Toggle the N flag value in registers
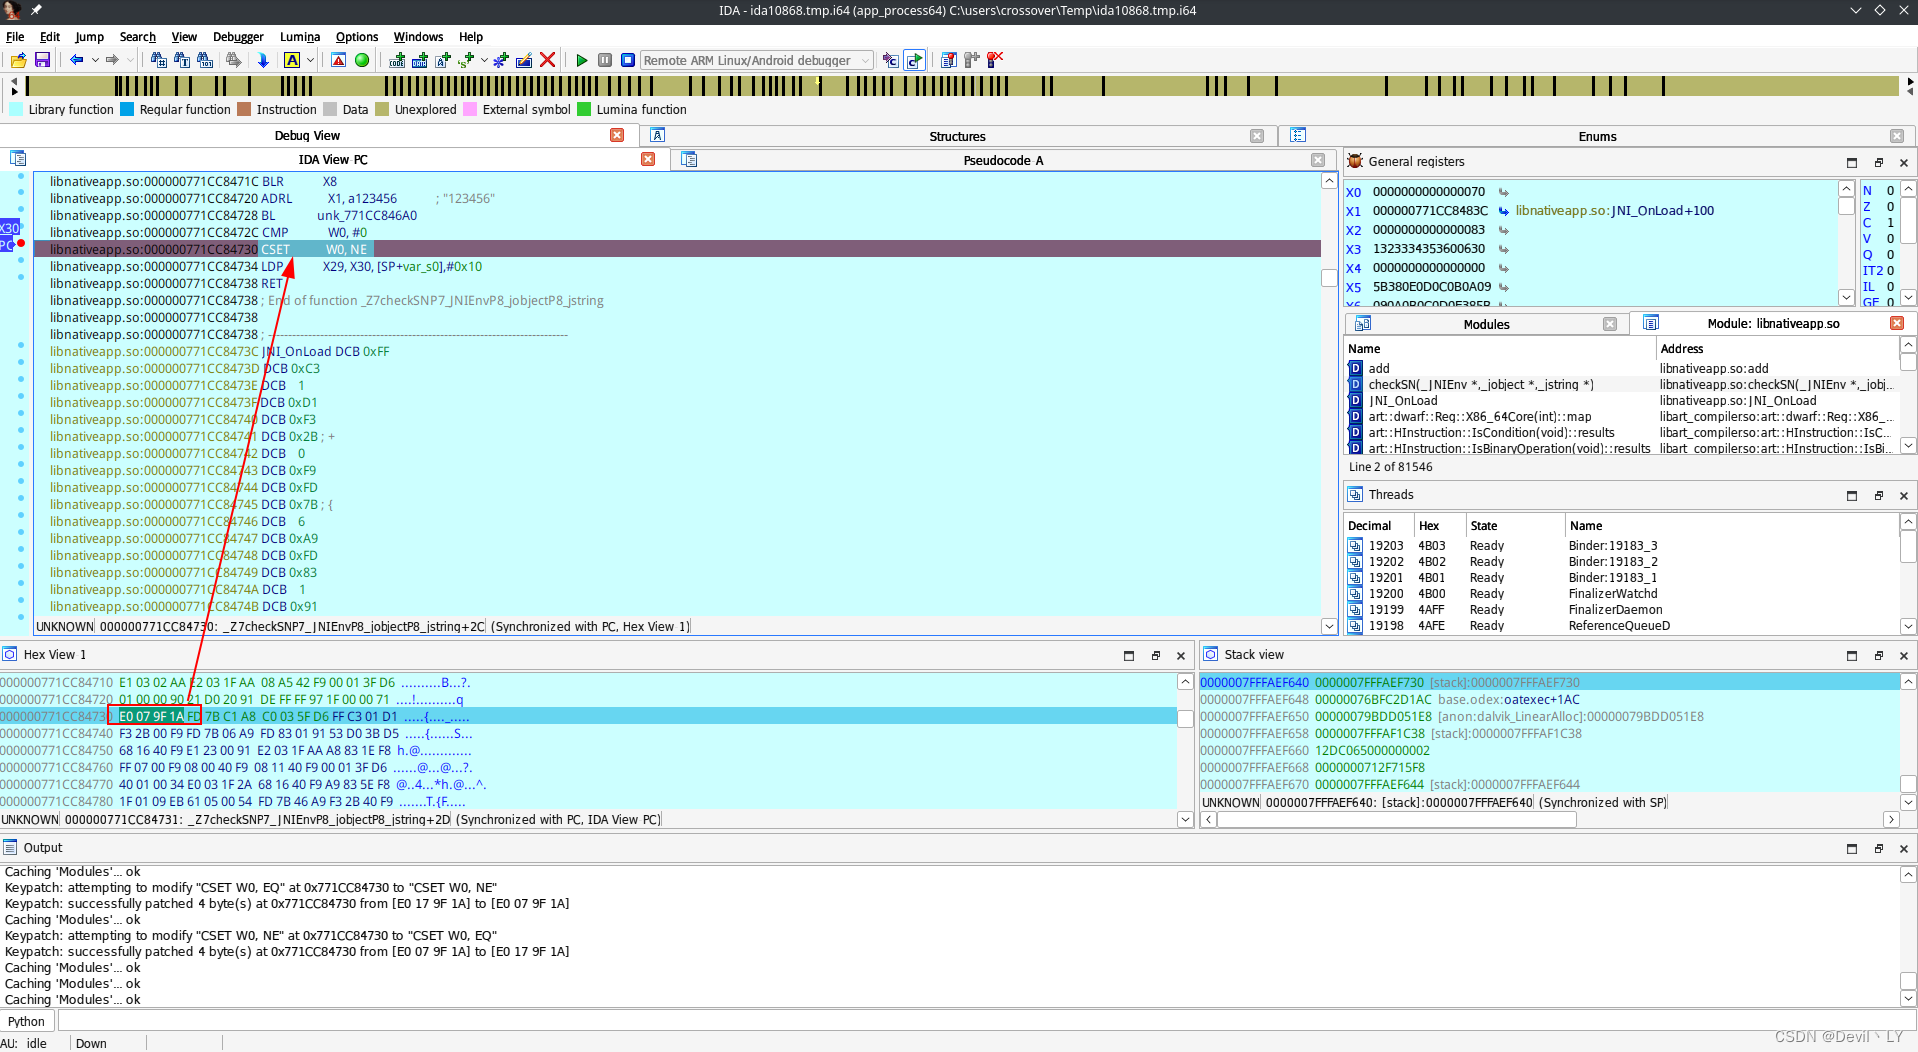The height and width of the screenshot is (1052, 1918). pos(1890,191)
